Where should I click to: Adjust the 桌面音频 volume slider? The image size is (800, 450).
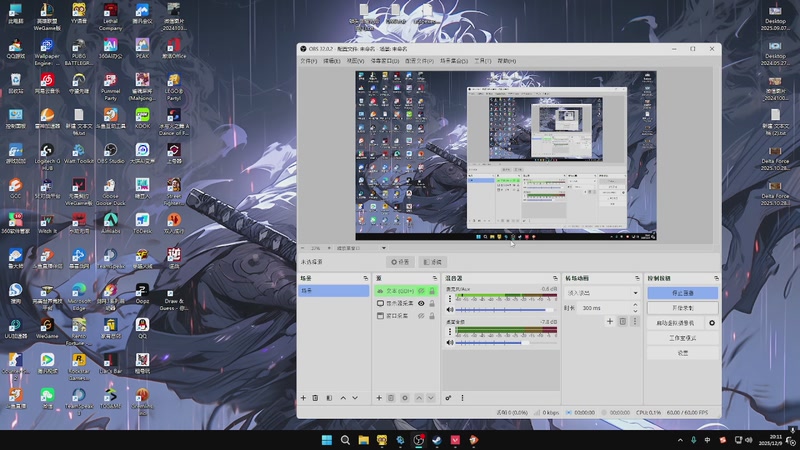click(x=505, y=342)
